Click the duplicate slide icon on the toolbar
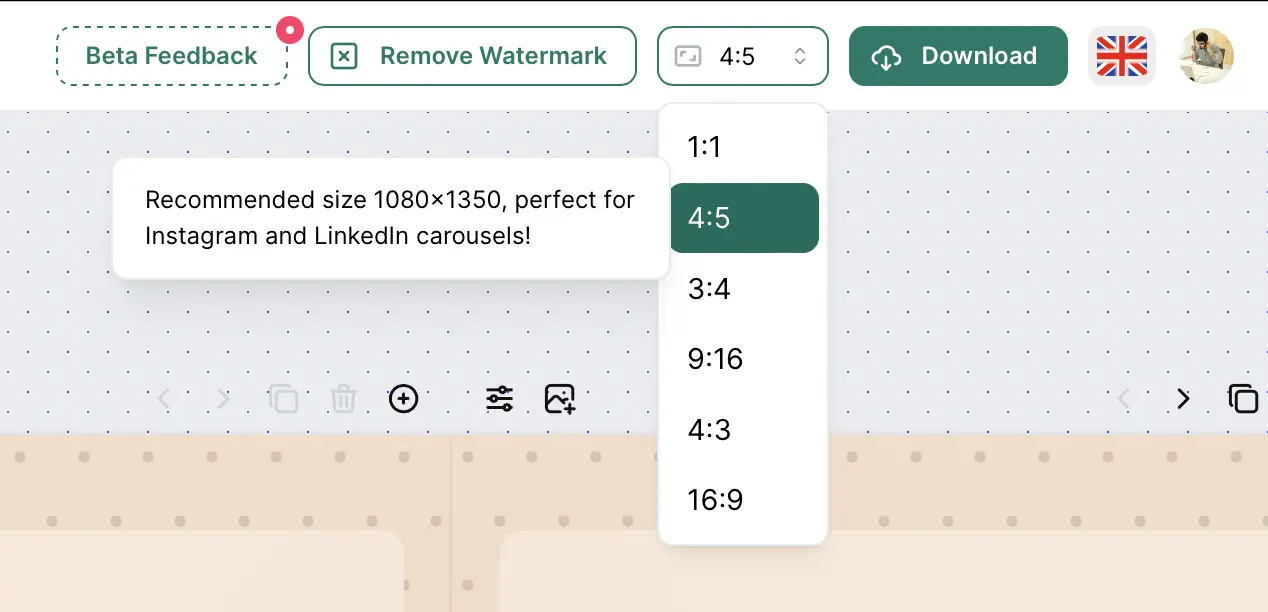The image size is (1268, 612). click(x=284, y=398)
